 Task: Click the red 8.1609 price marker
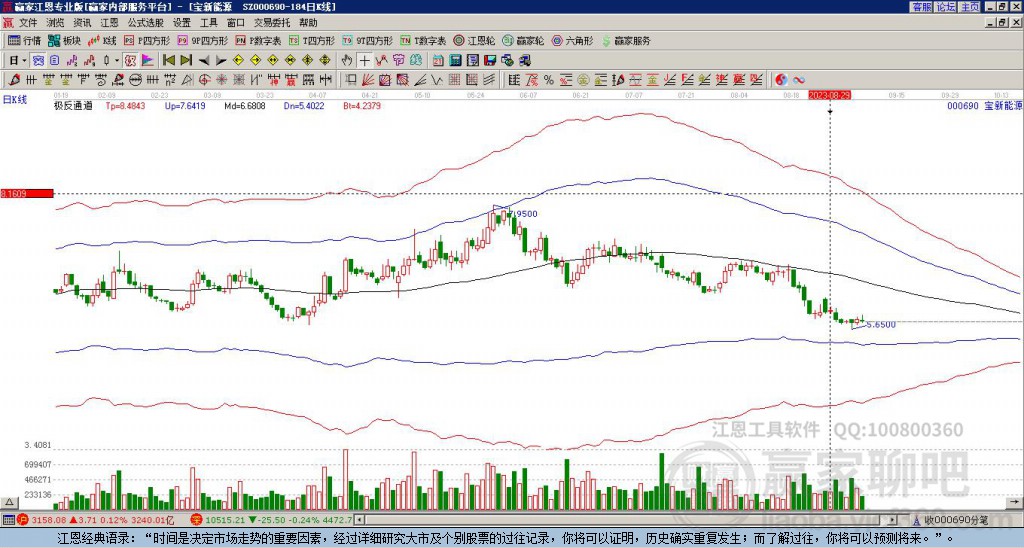(27, 194)
